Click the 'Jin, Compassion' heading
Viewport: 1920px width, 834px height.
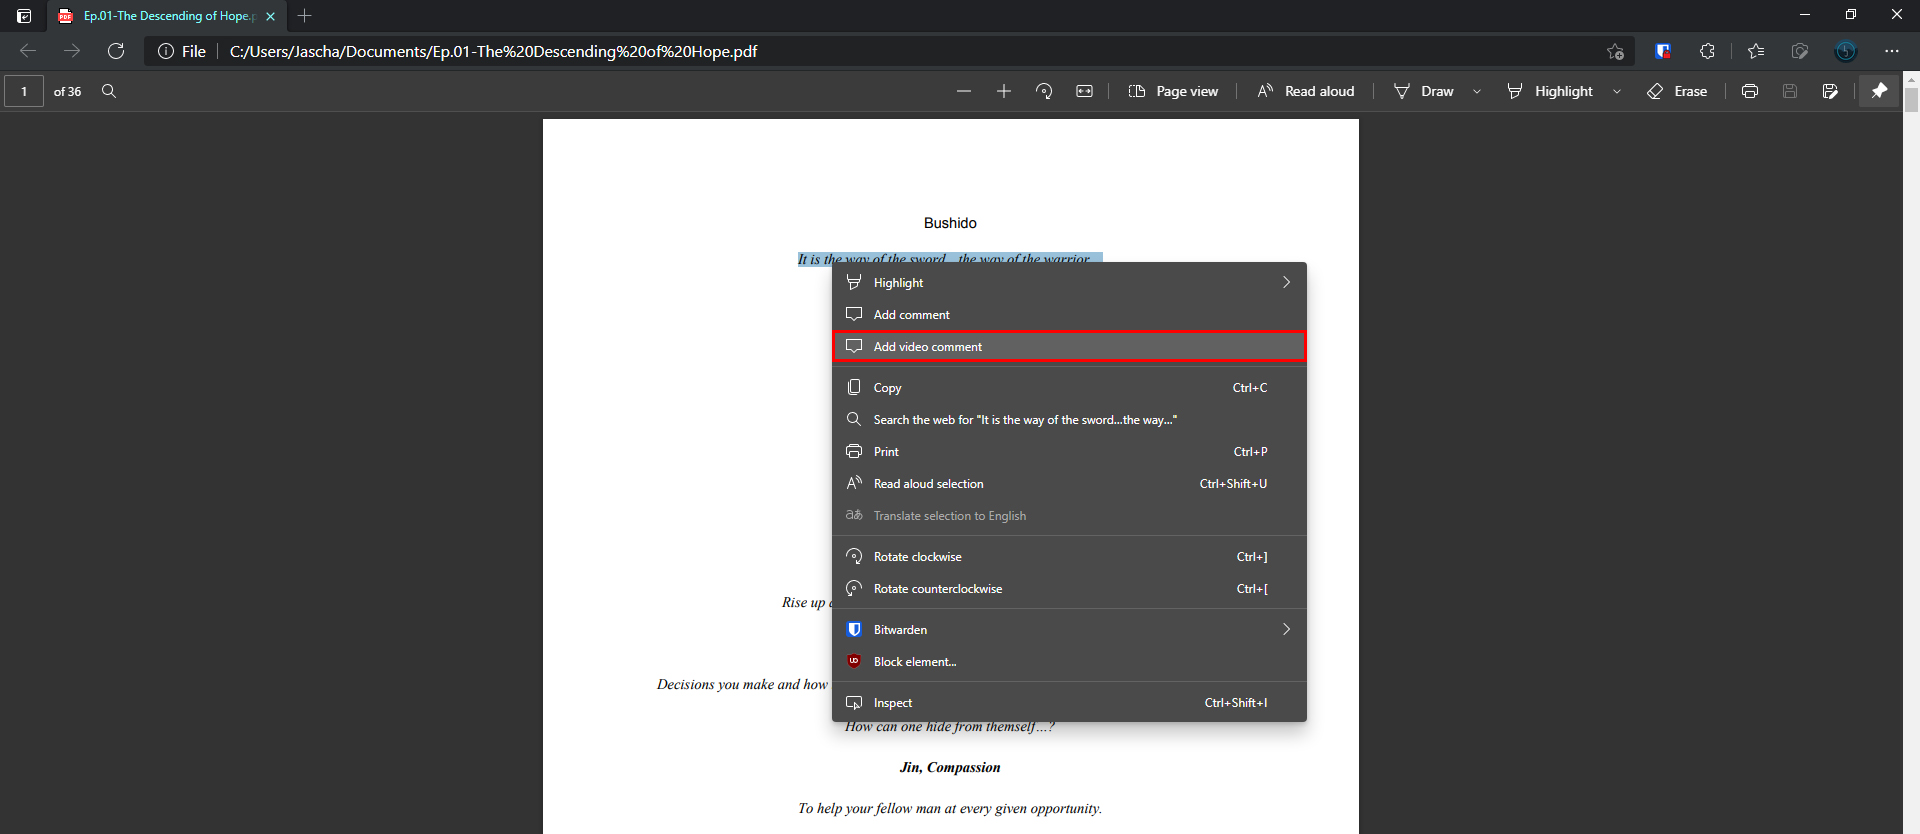tap(950, 768)
